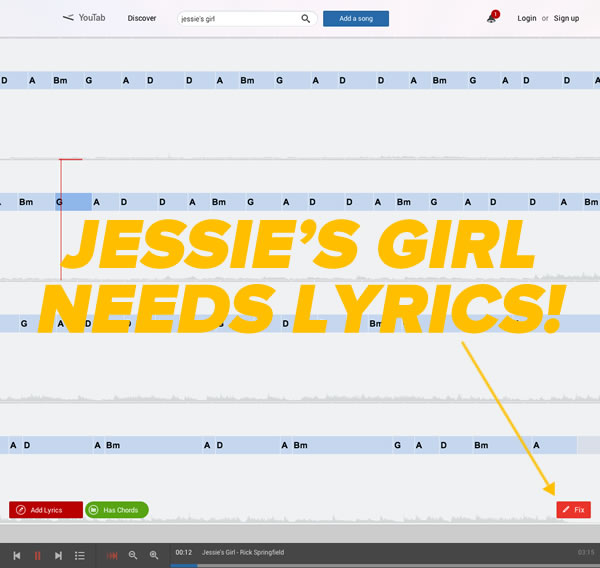Seek using the bottom progress bar
The image size is (600, 568).
coord(300,566)
